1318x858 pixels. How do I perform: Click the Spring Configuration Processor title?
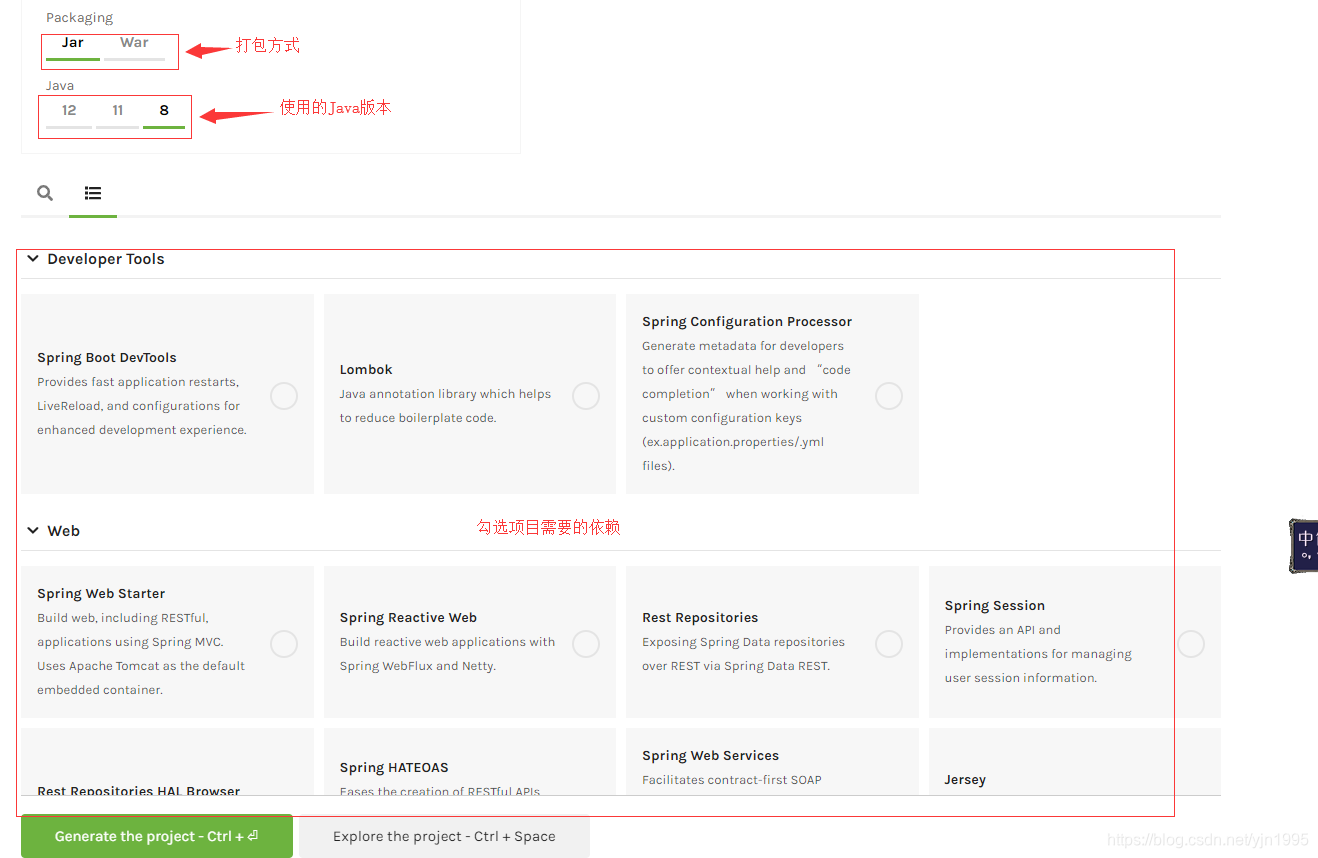pyautogui.click(x=747, y=322)
